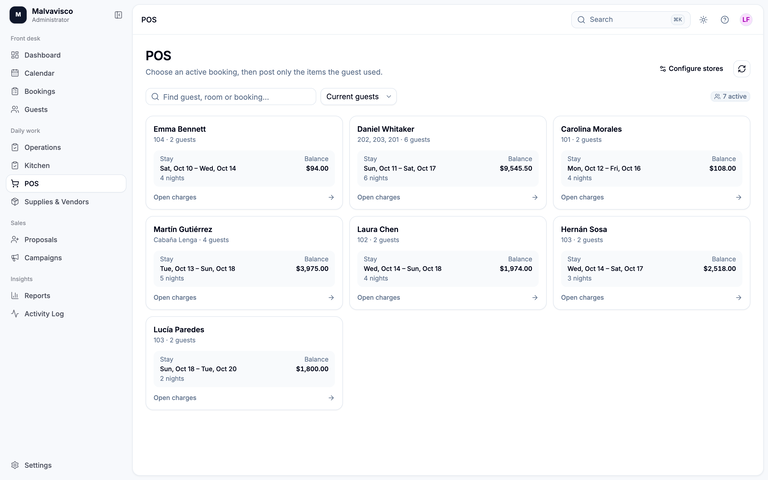Click the Settings gear icon
Screen dimensions: 768x480
15,465
